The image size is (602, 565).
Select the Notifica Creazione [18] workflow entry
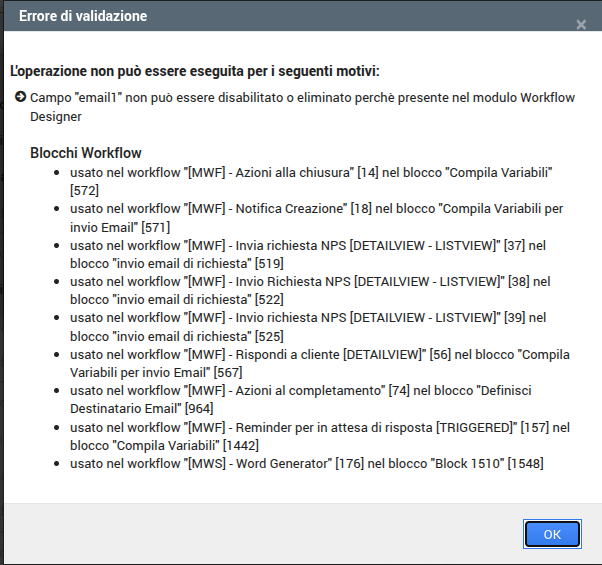[316, 218]
